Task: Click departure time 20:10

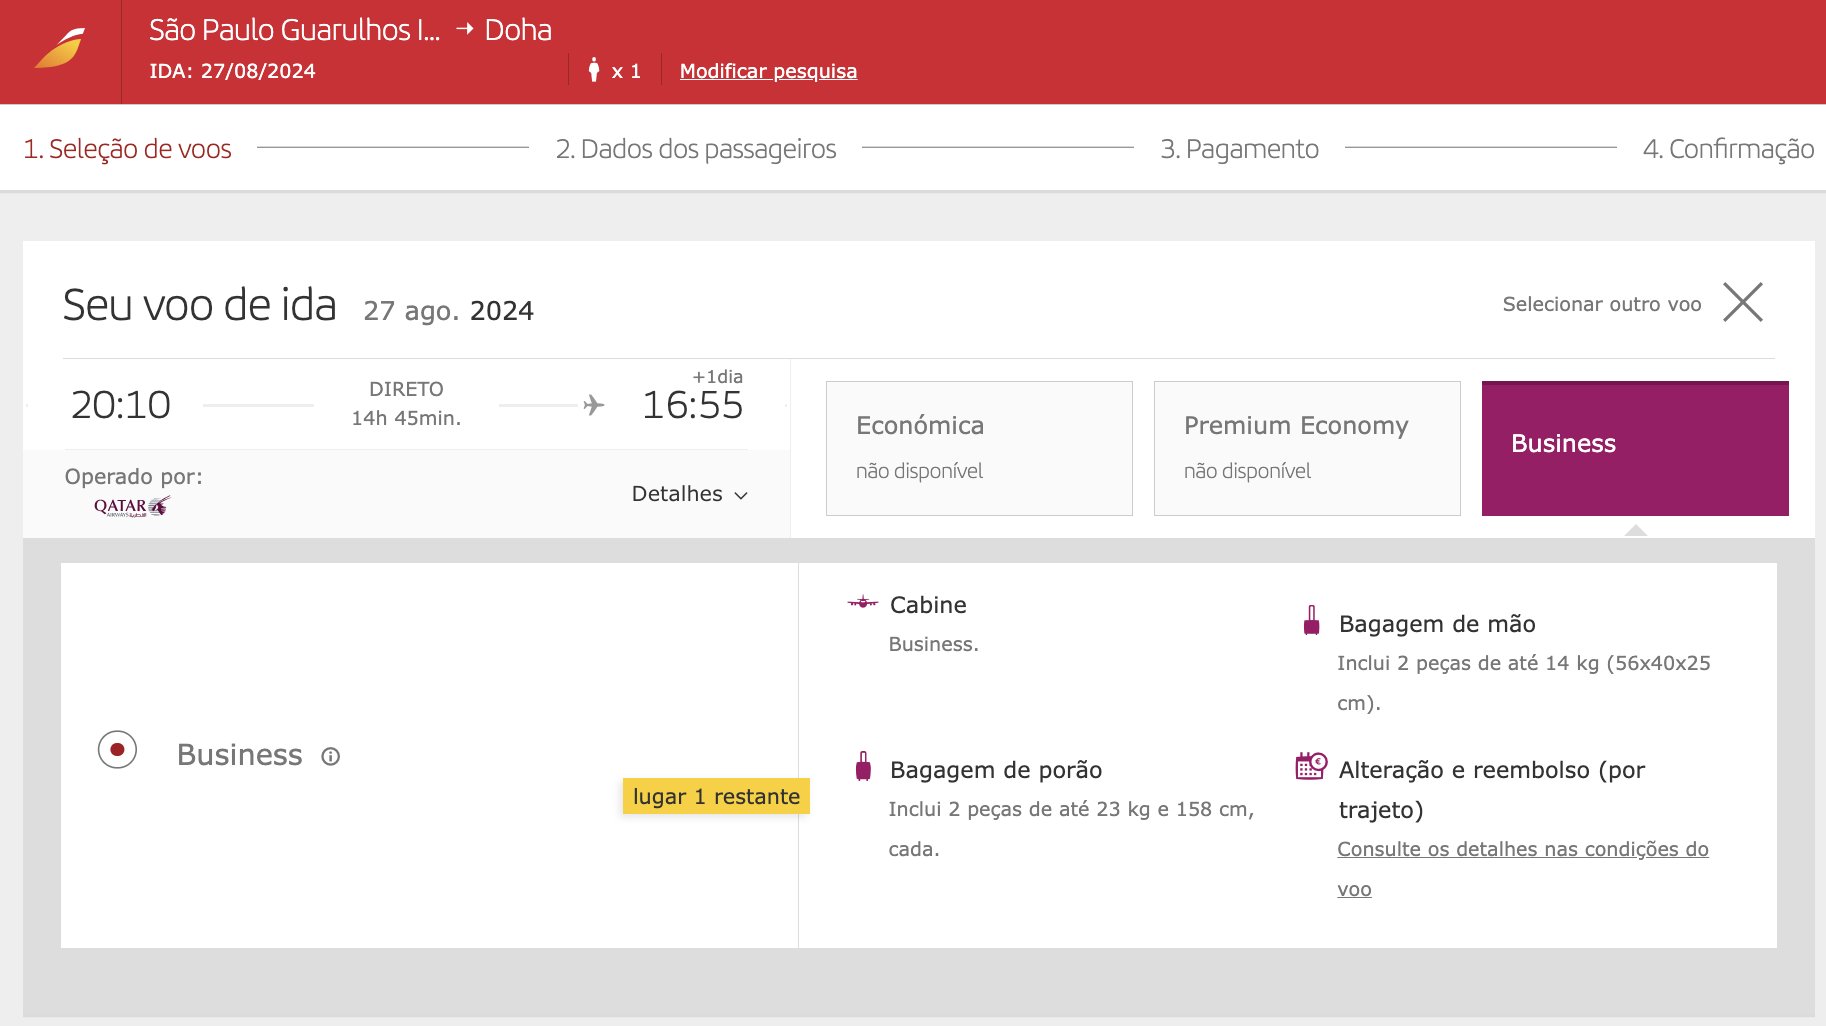Action: click(x=121, y=405)
